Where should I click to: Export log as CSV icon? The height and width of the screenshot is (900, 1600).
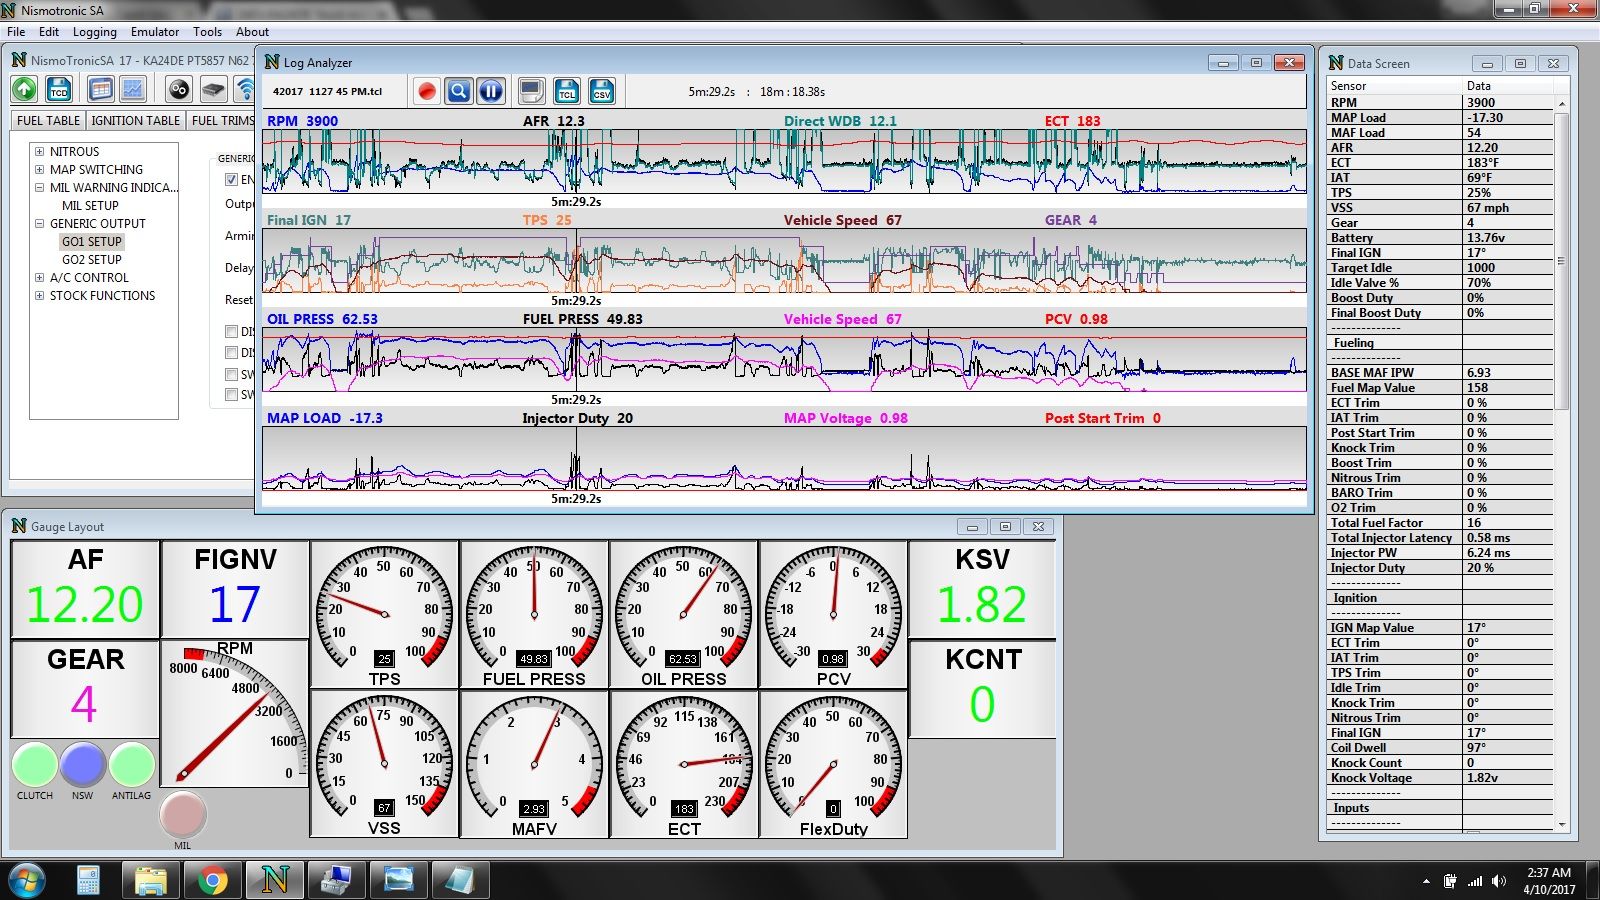601,91
